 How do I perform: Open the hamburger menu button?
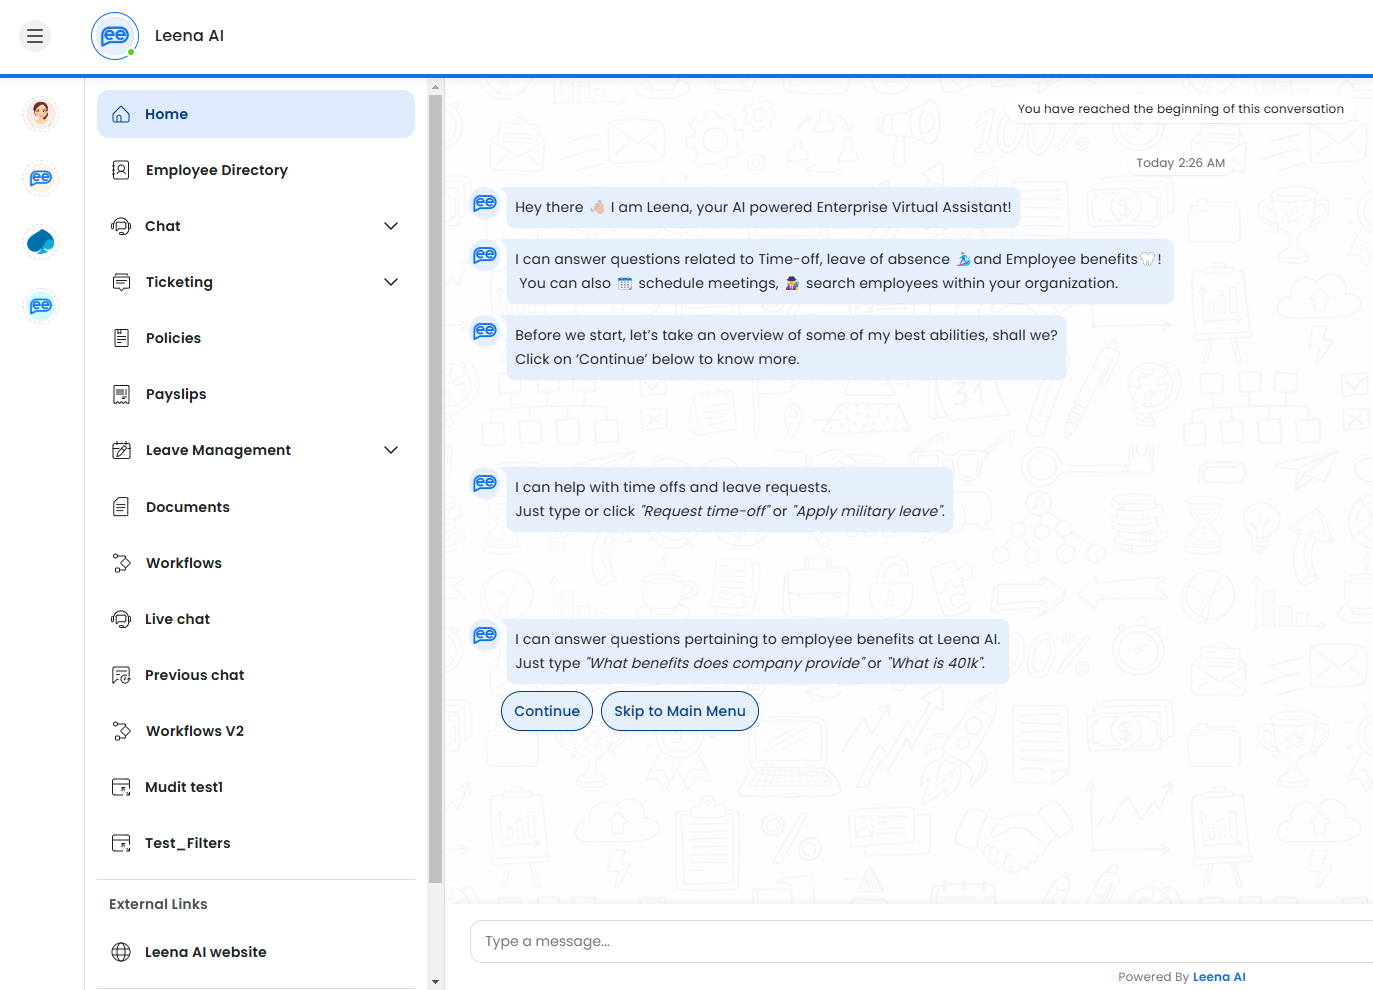click(35, 36)
